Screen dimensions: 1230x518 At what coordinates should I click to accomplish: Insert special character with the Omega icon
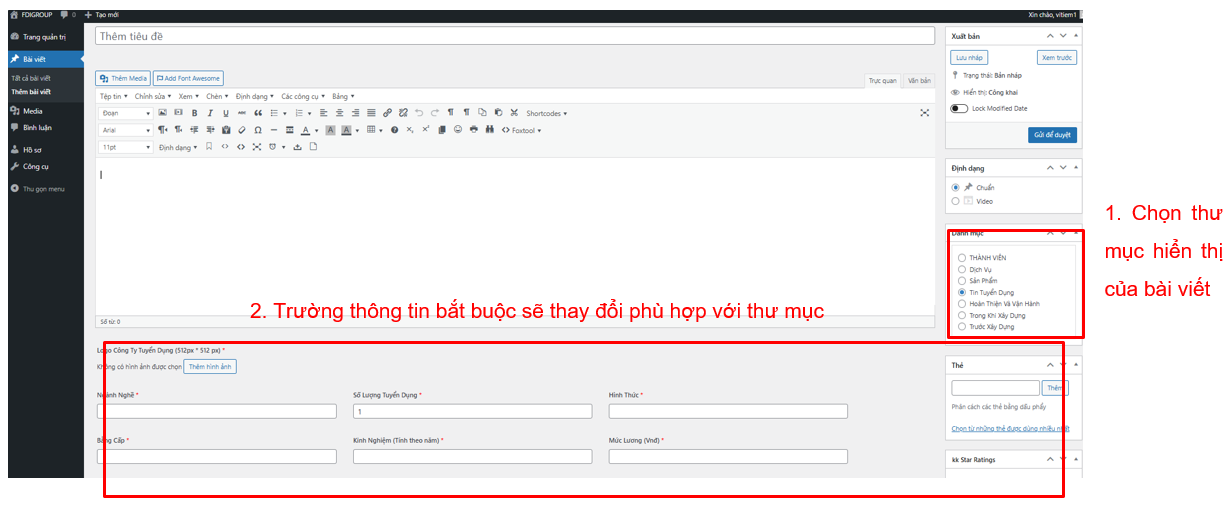tap(258, 130)
